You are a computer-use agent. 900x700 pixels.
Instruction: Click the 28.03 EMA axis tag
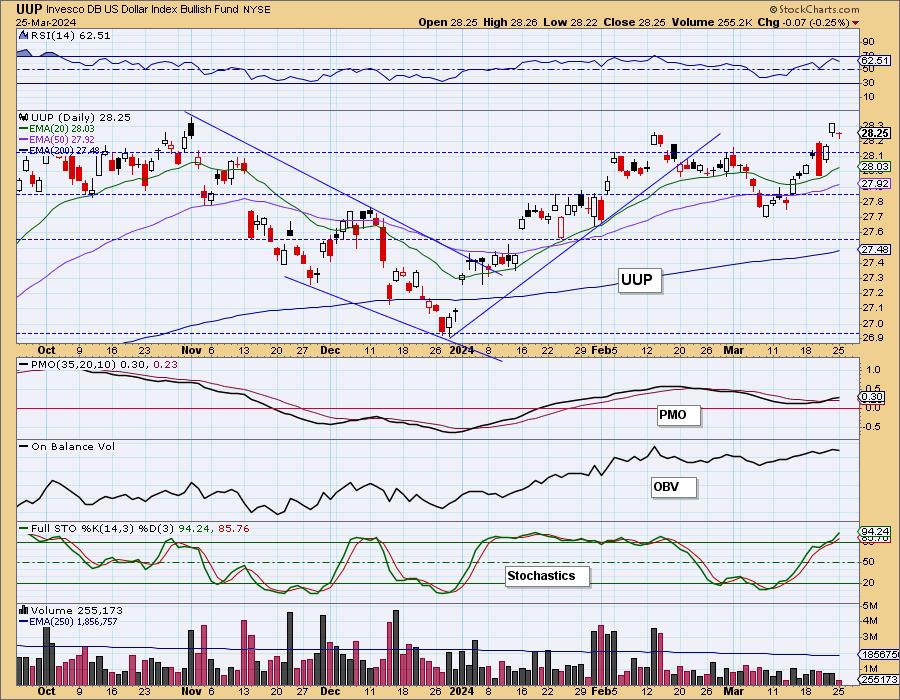pyautogui.click(x=875, y=167)
